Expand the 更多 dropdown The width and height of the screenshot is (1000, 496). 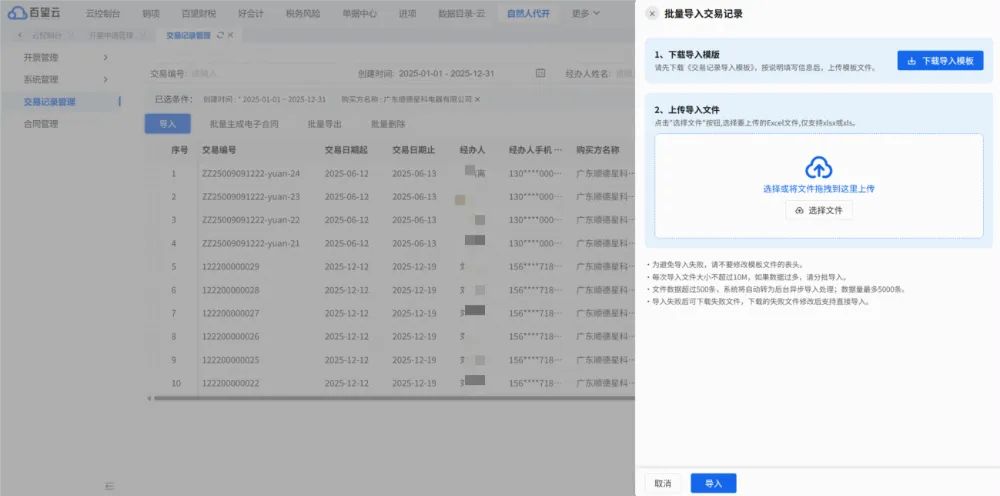pos(585,13)
